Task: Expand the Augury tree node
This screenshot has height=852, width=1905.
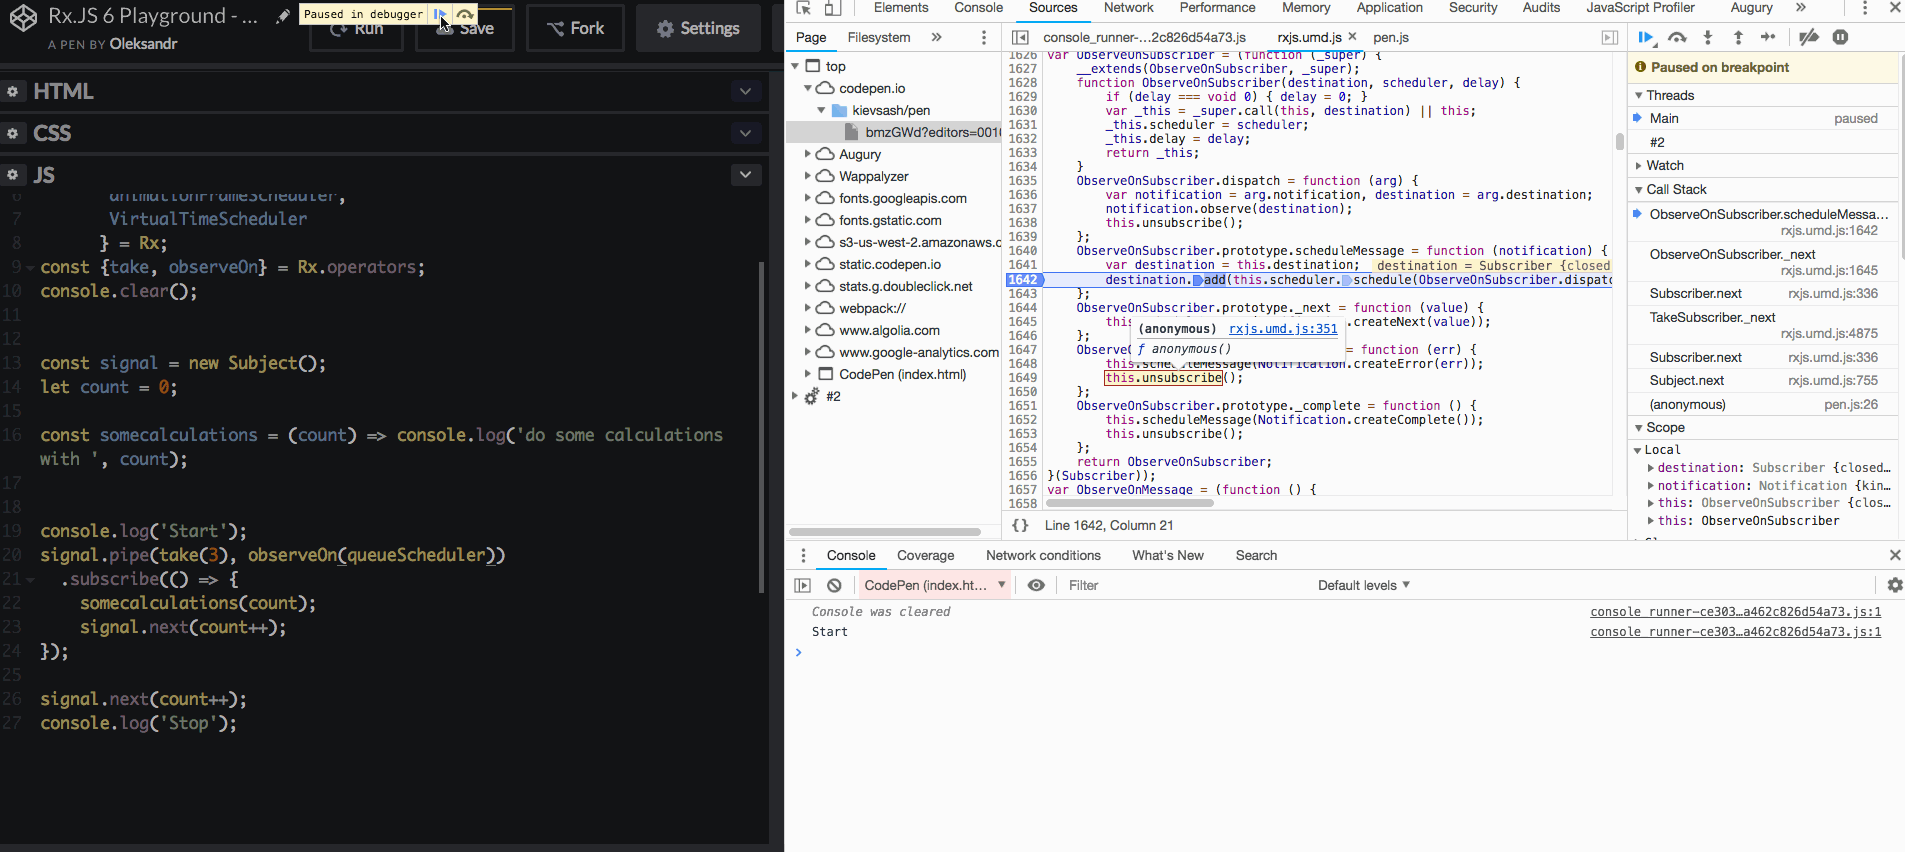Action: click(808, 154)
